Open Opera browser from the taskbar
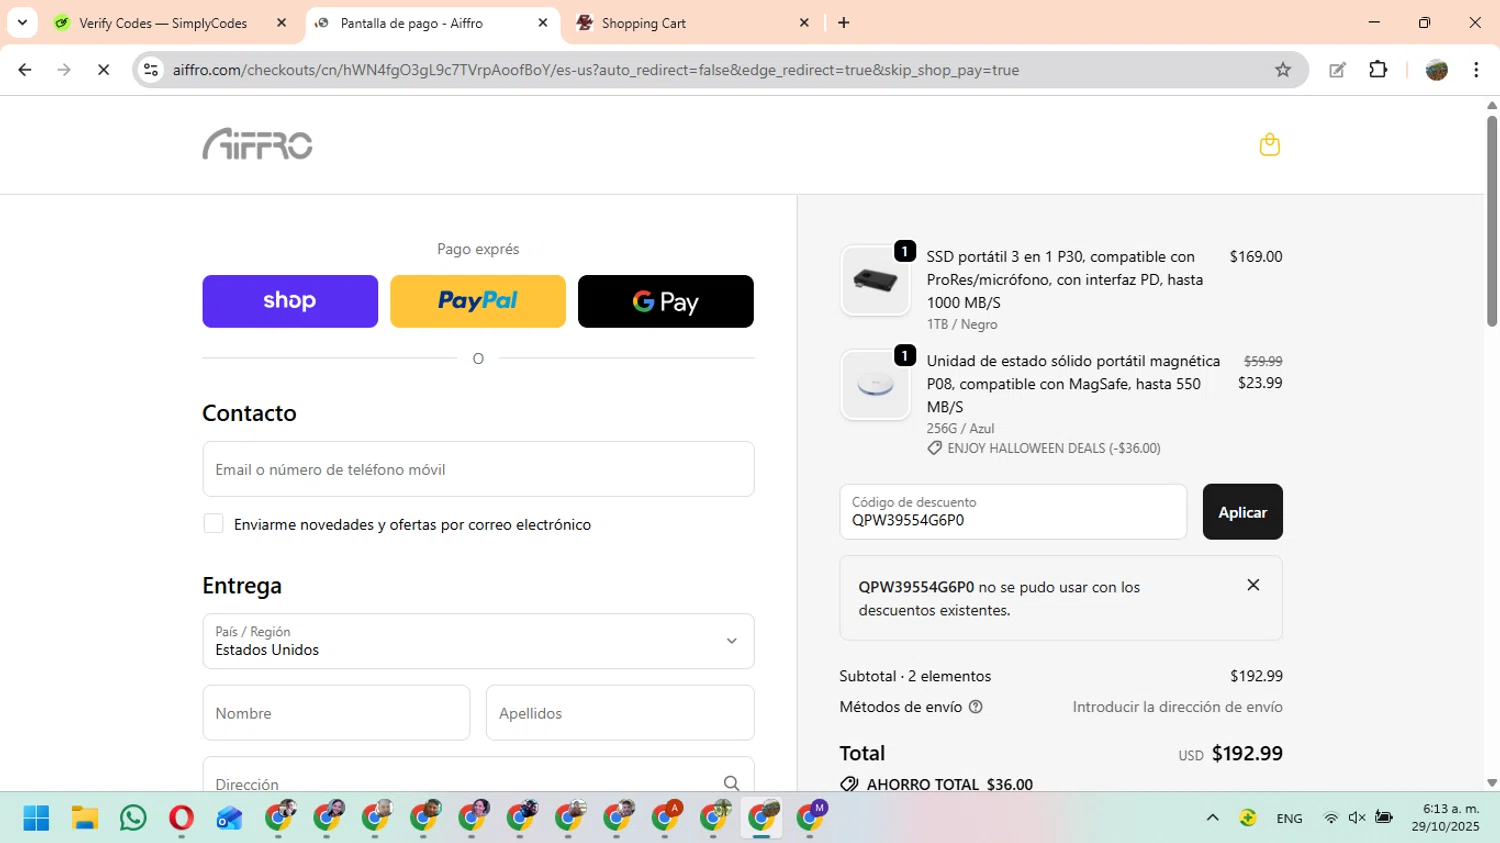This screenshot has height=843, width=1500. point(181,818)
